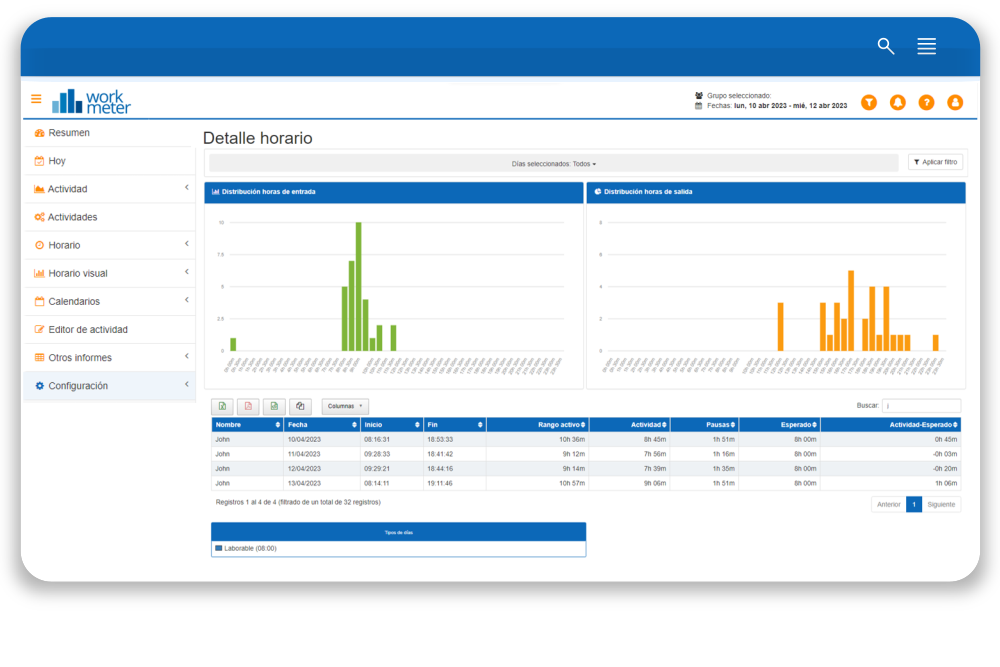The width and height of the screenshot is (1000, 667).
Task: Select Editor de actividad menu item
Action: point(88,329)
